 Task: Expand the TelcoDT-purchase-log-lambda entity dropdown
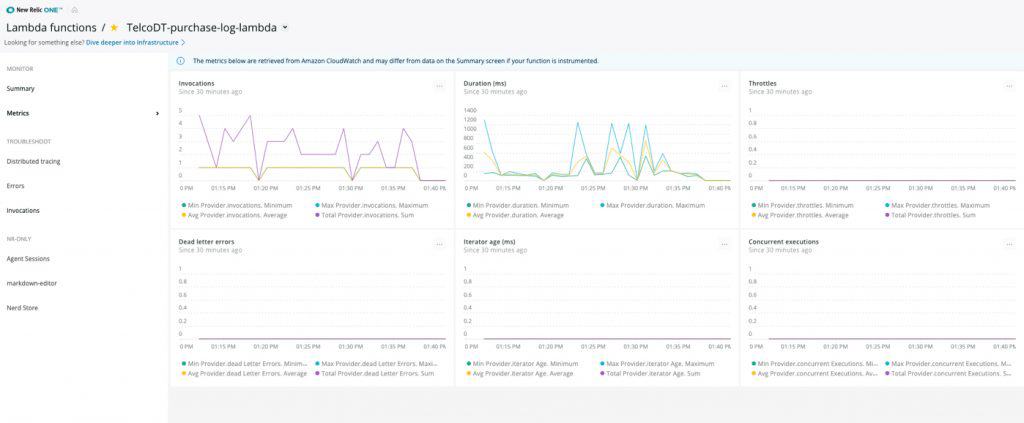point(285,28)
